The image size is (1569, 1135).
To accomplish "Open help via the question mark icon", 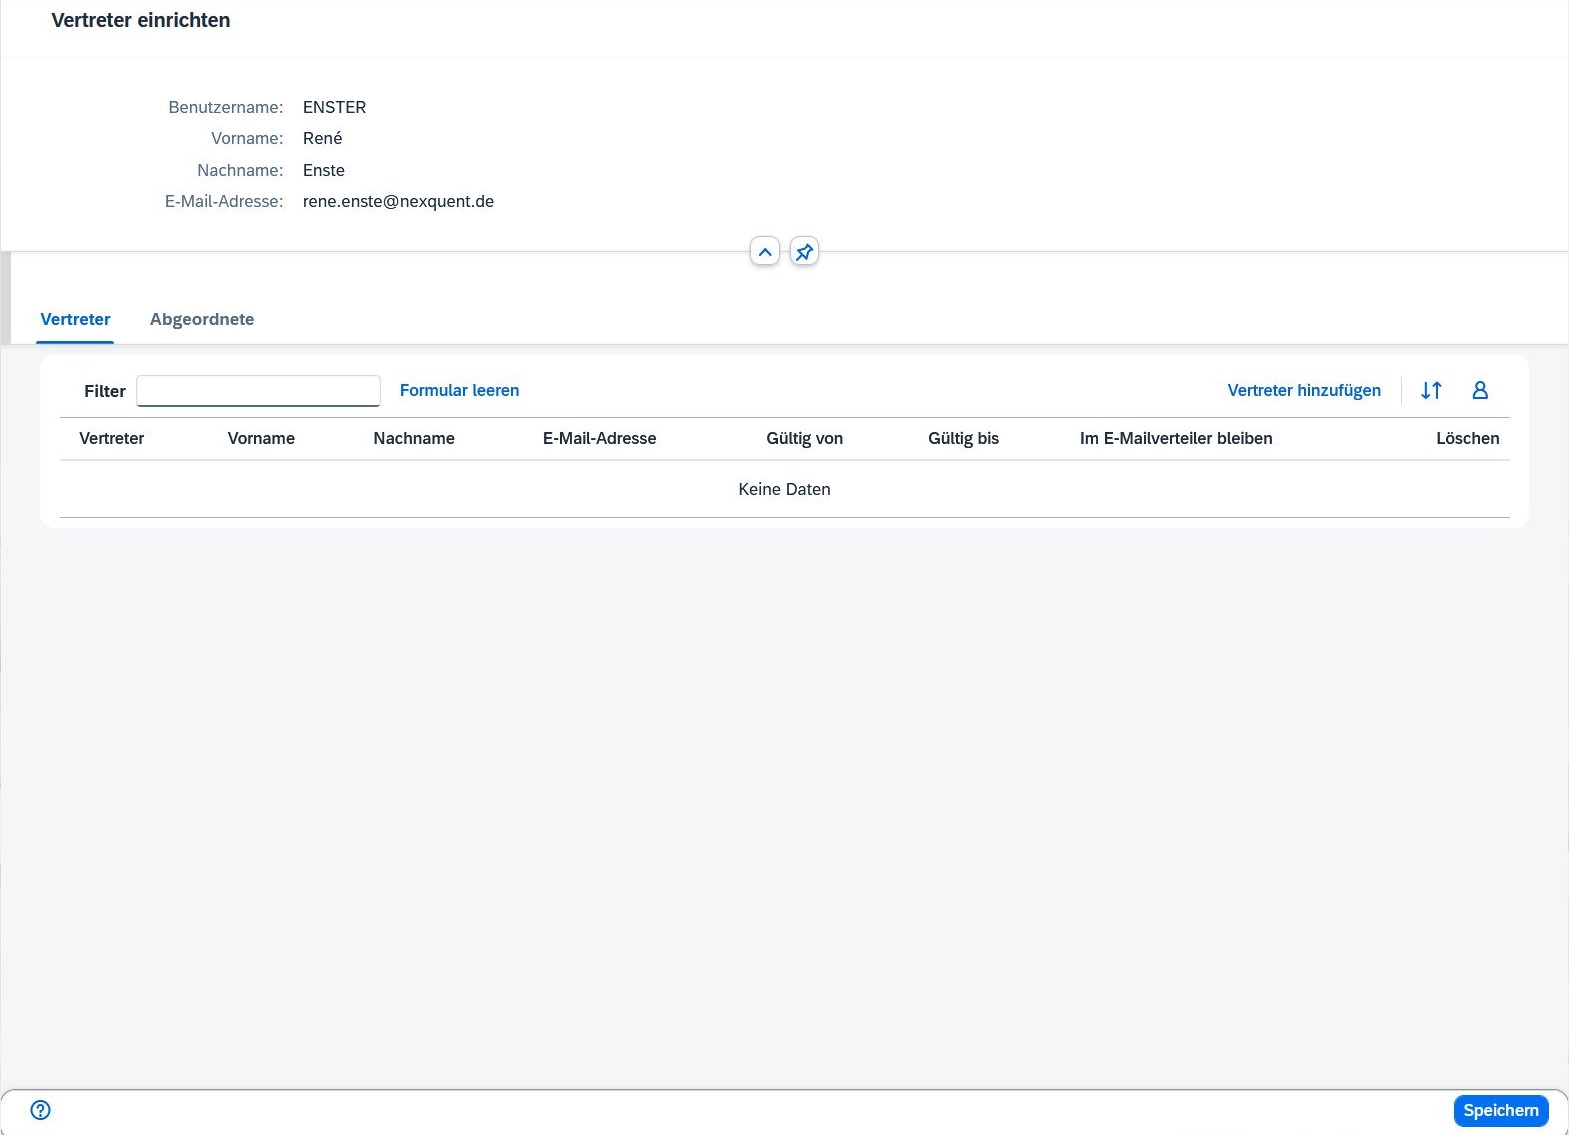I will pyautogui.click(x=41, y=1110).
